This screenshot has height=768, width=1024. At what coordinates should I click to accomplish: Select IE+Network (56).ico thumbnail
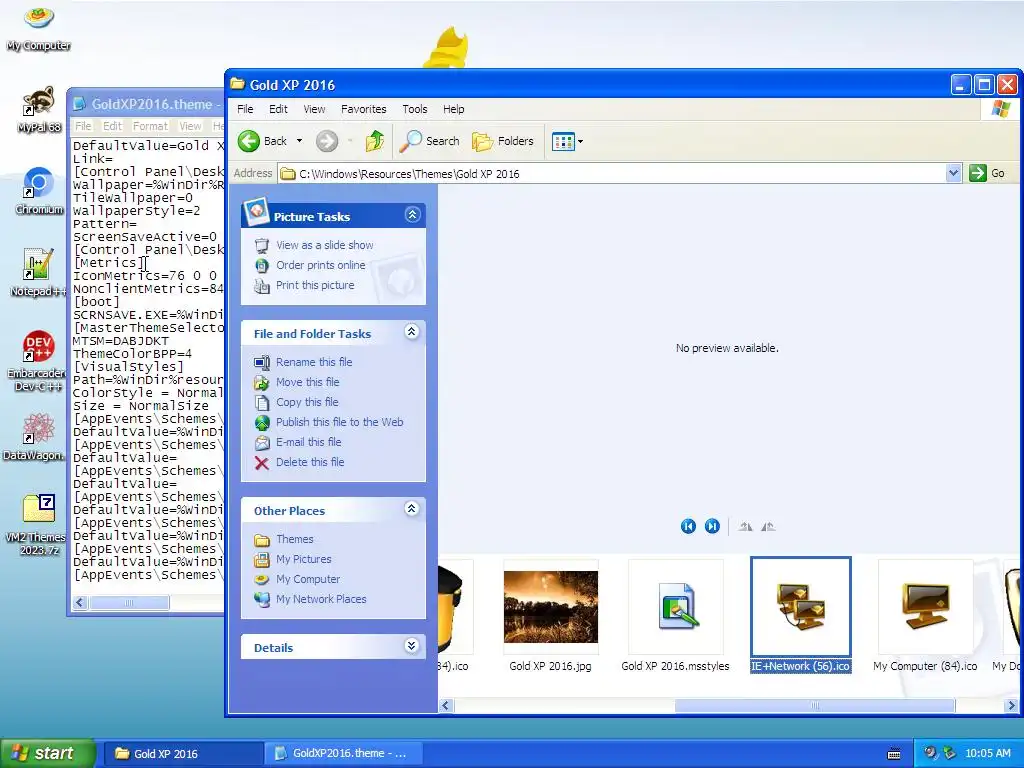(801, 607)
